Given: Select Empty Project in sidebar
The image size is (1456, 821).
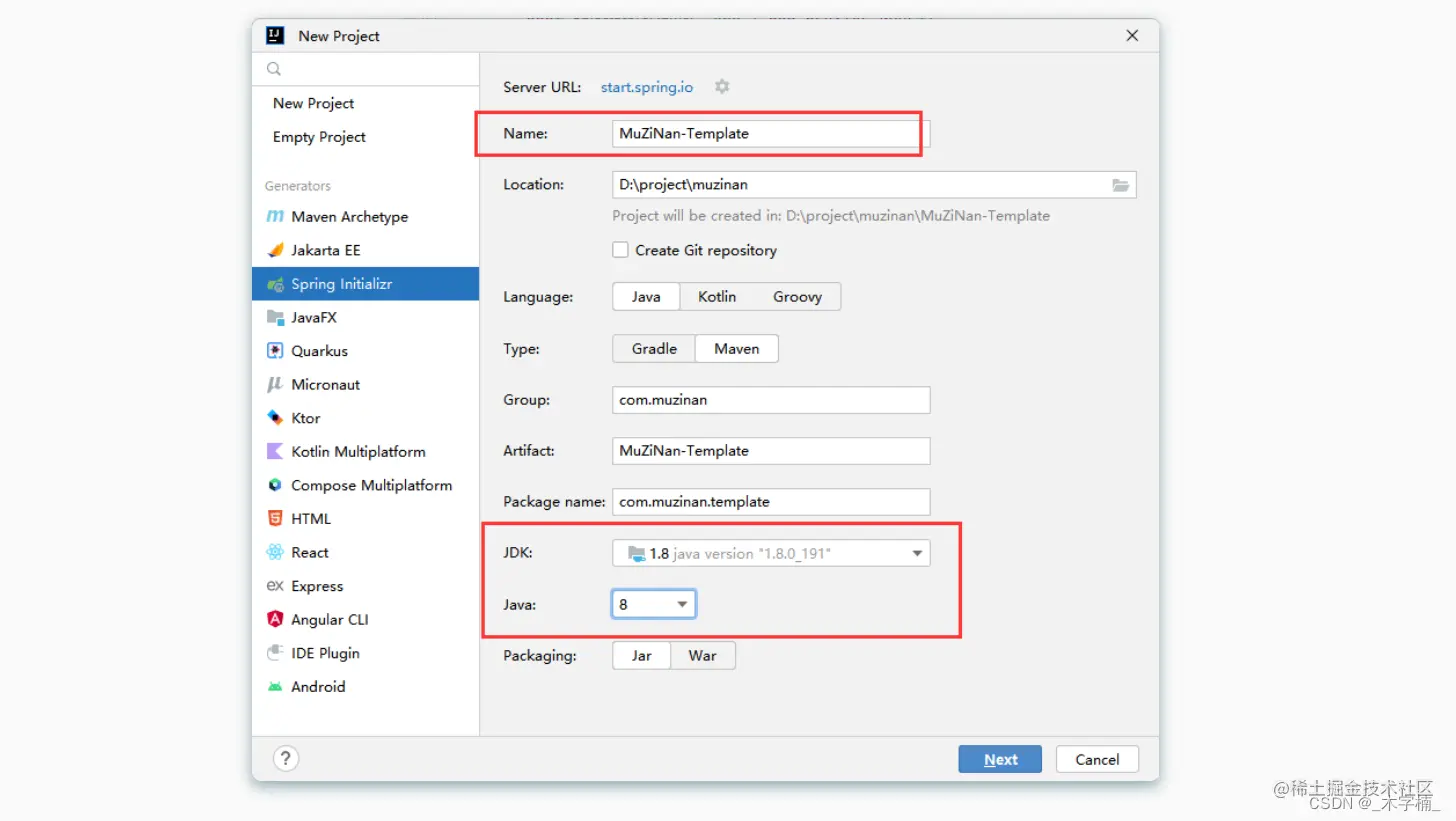Looking at the screenshot, I should 319,137.
